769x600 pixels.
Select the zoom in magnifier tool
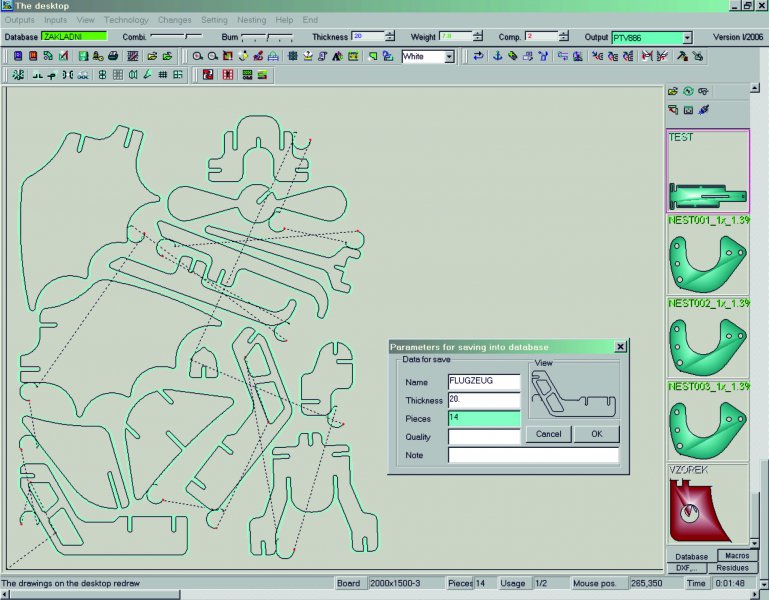(x=198, y=56)
